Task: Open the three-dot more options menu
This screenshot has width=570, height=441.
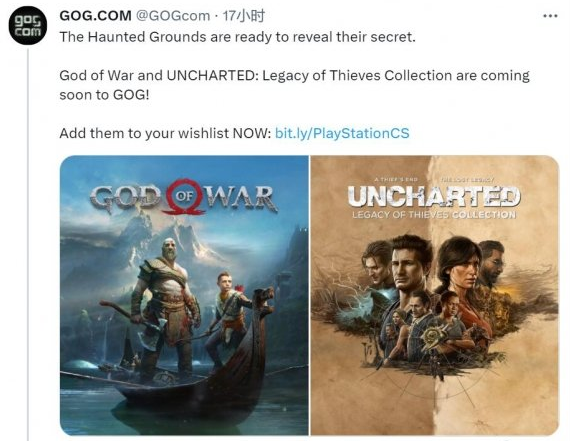Action: point(550,16)
